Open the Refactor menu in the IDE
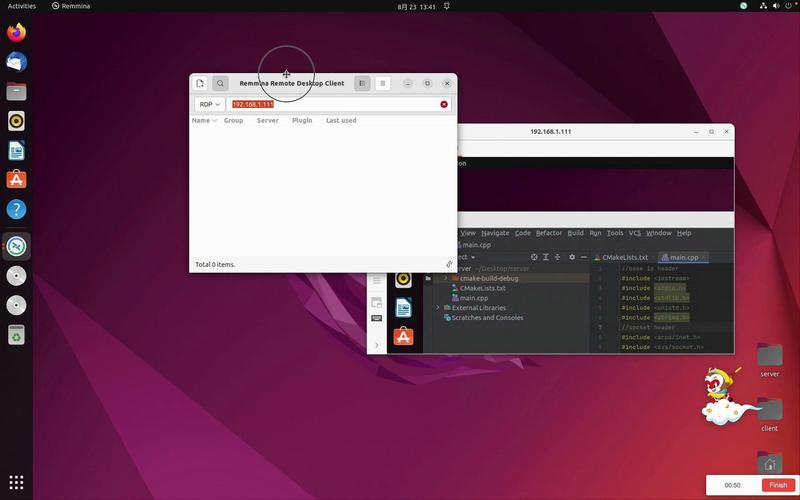The height and width of the screenshot is (500, 800). point(549,233)
